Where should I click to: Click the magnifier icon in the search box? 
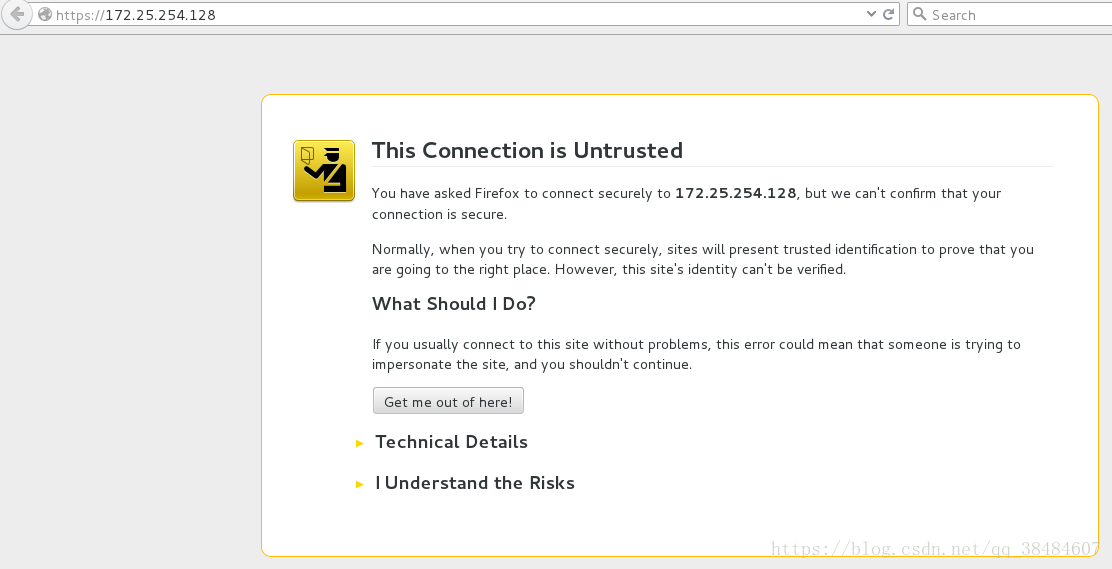pyautogui.click(x=920, y=14)
